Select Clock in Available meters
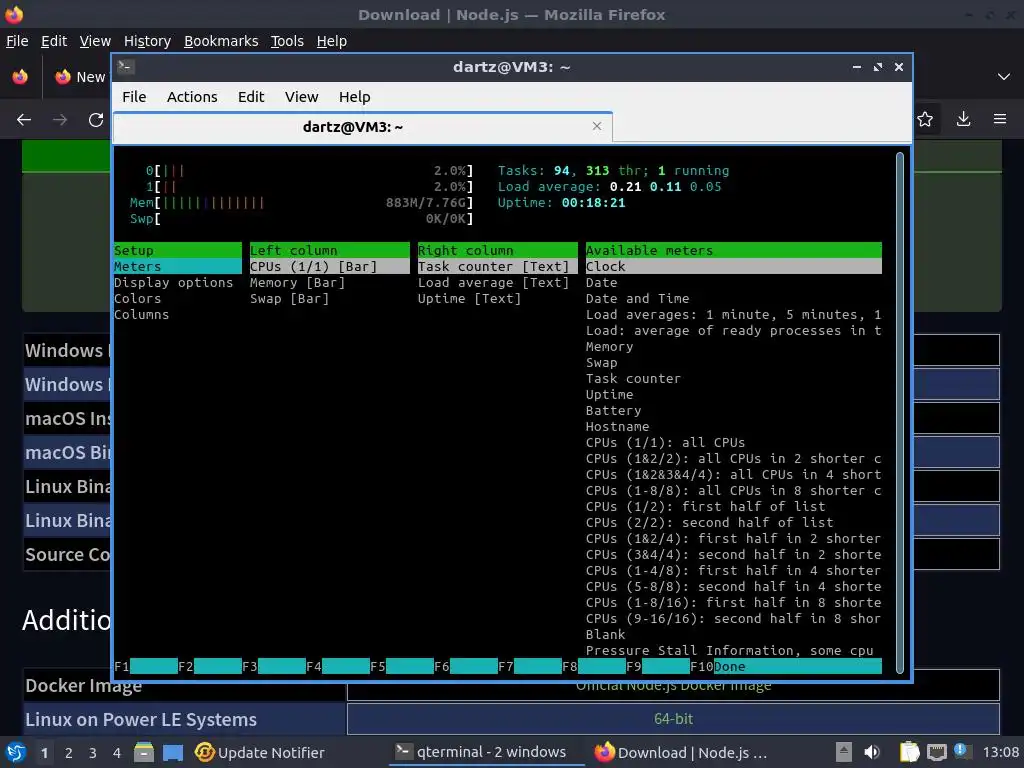The image size is (1024, 768). 733,266
